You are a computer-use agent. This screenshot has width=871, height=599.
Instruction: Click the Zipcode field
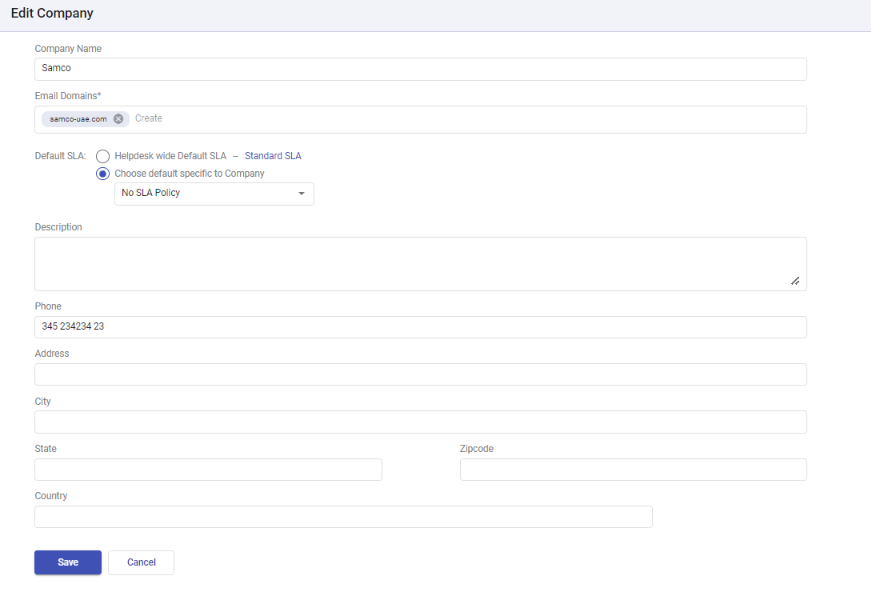pos(633,470)
